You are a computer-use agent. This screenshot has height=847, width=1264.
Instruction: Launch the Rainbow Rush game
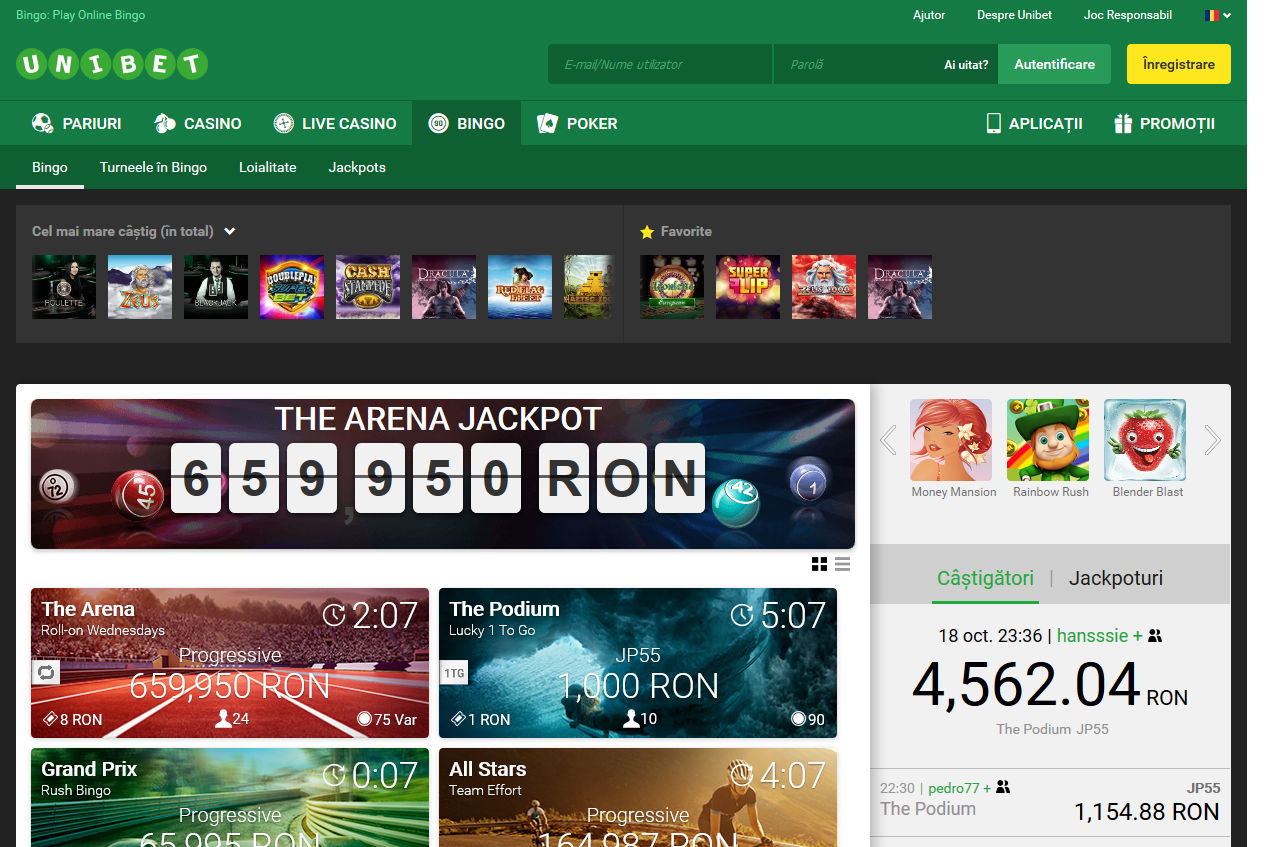coord(1048,440)
